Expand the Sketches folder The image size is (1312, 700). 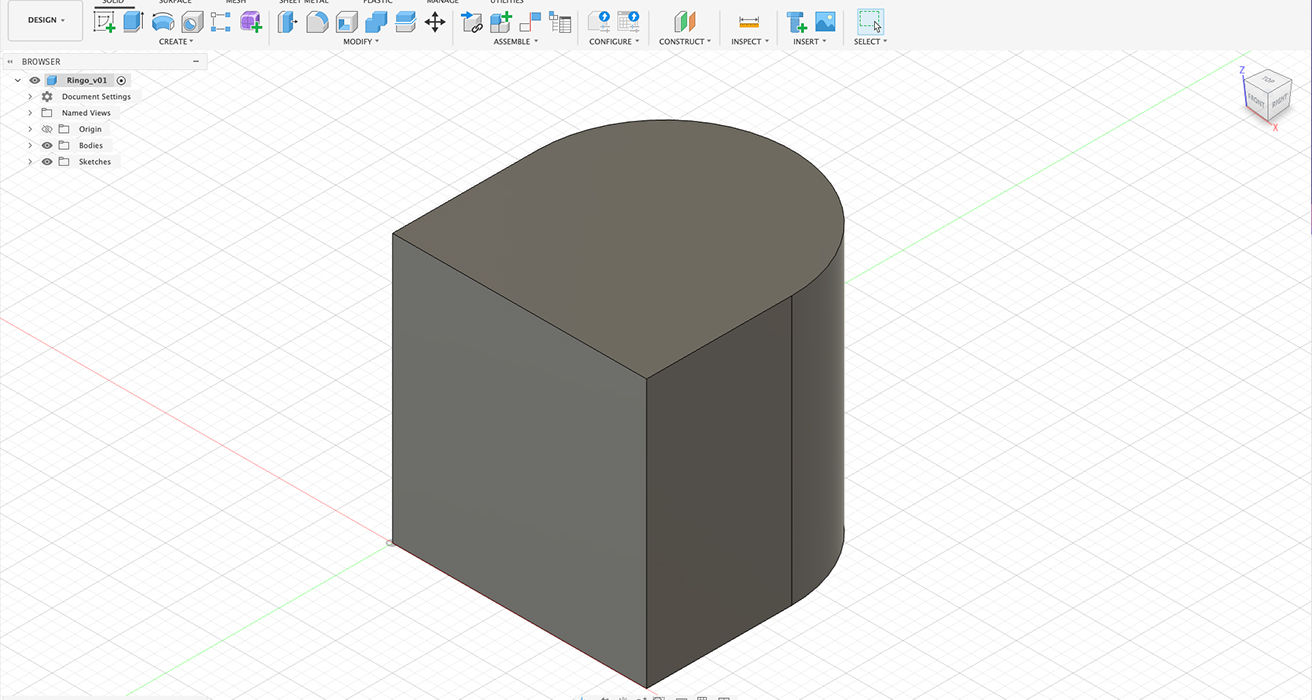[x=30, y=161]
